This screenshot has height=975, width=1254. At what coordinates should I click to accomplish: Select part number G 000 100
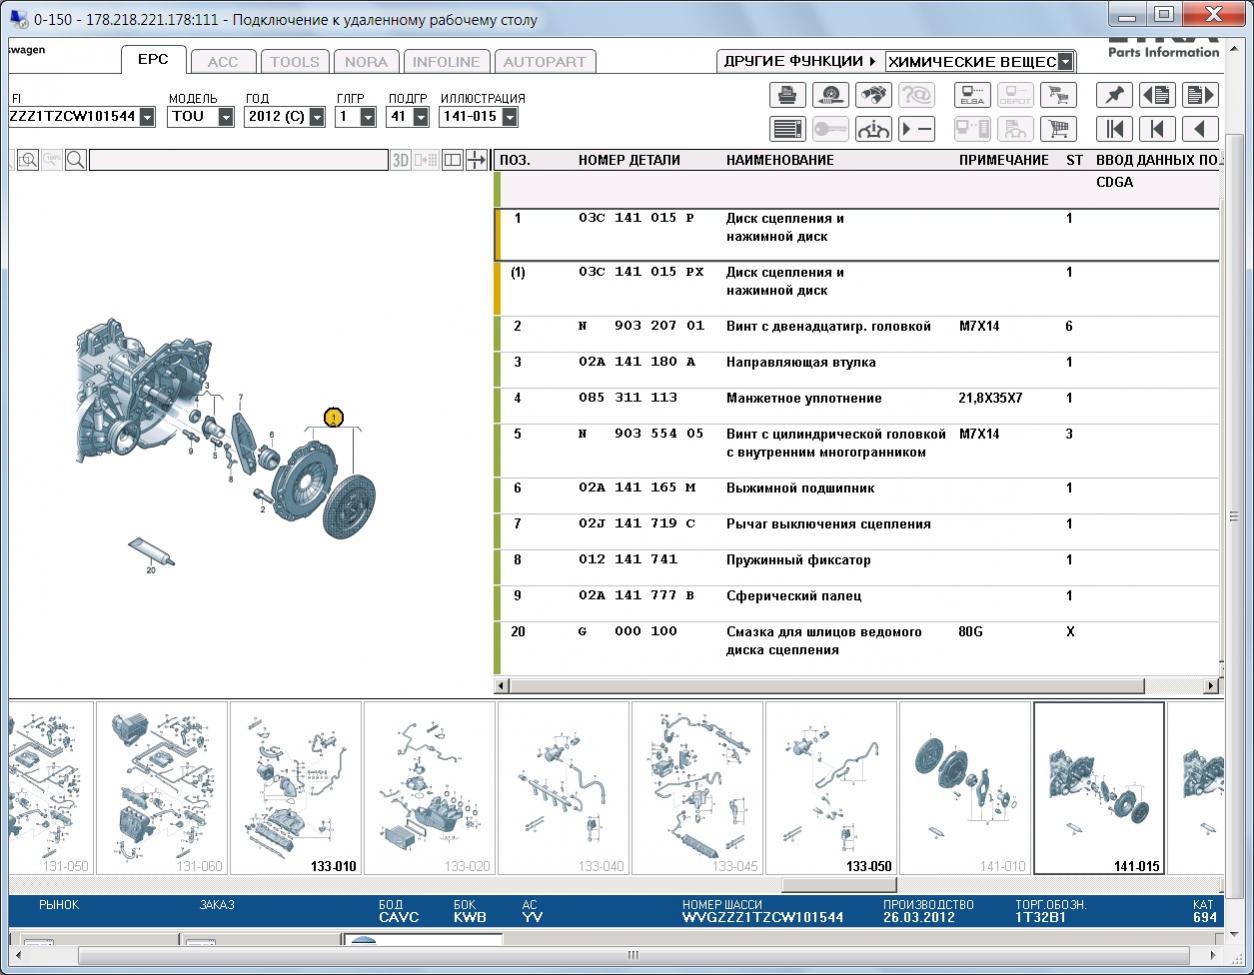pyautogui.click(x=628, y=632)
